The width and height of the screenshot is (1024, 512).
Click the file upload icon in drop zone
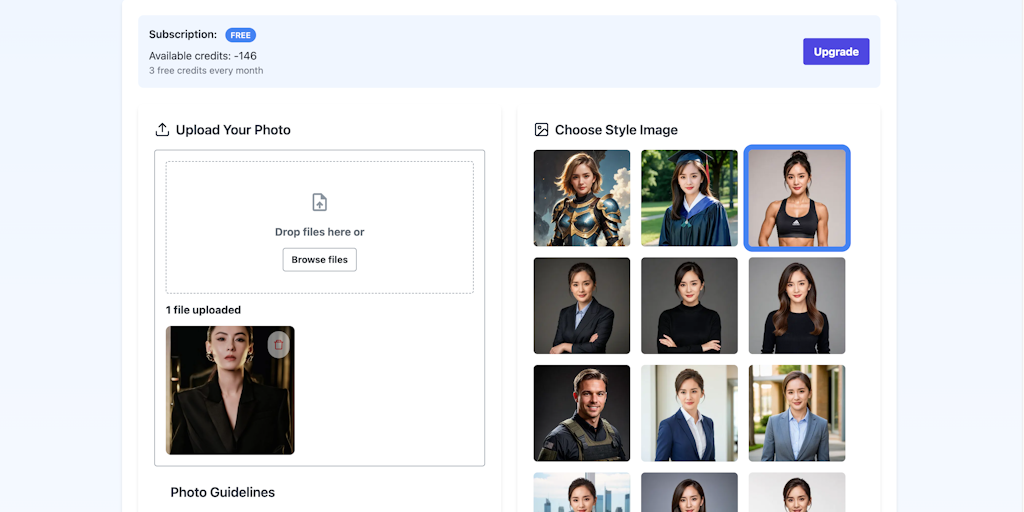coord(319,202)
